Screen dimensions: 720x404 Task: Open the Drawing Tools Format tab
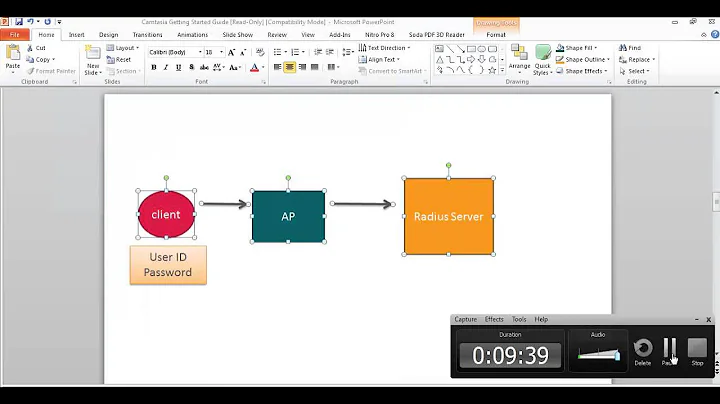pyautogui.click(x=496, y=35)
